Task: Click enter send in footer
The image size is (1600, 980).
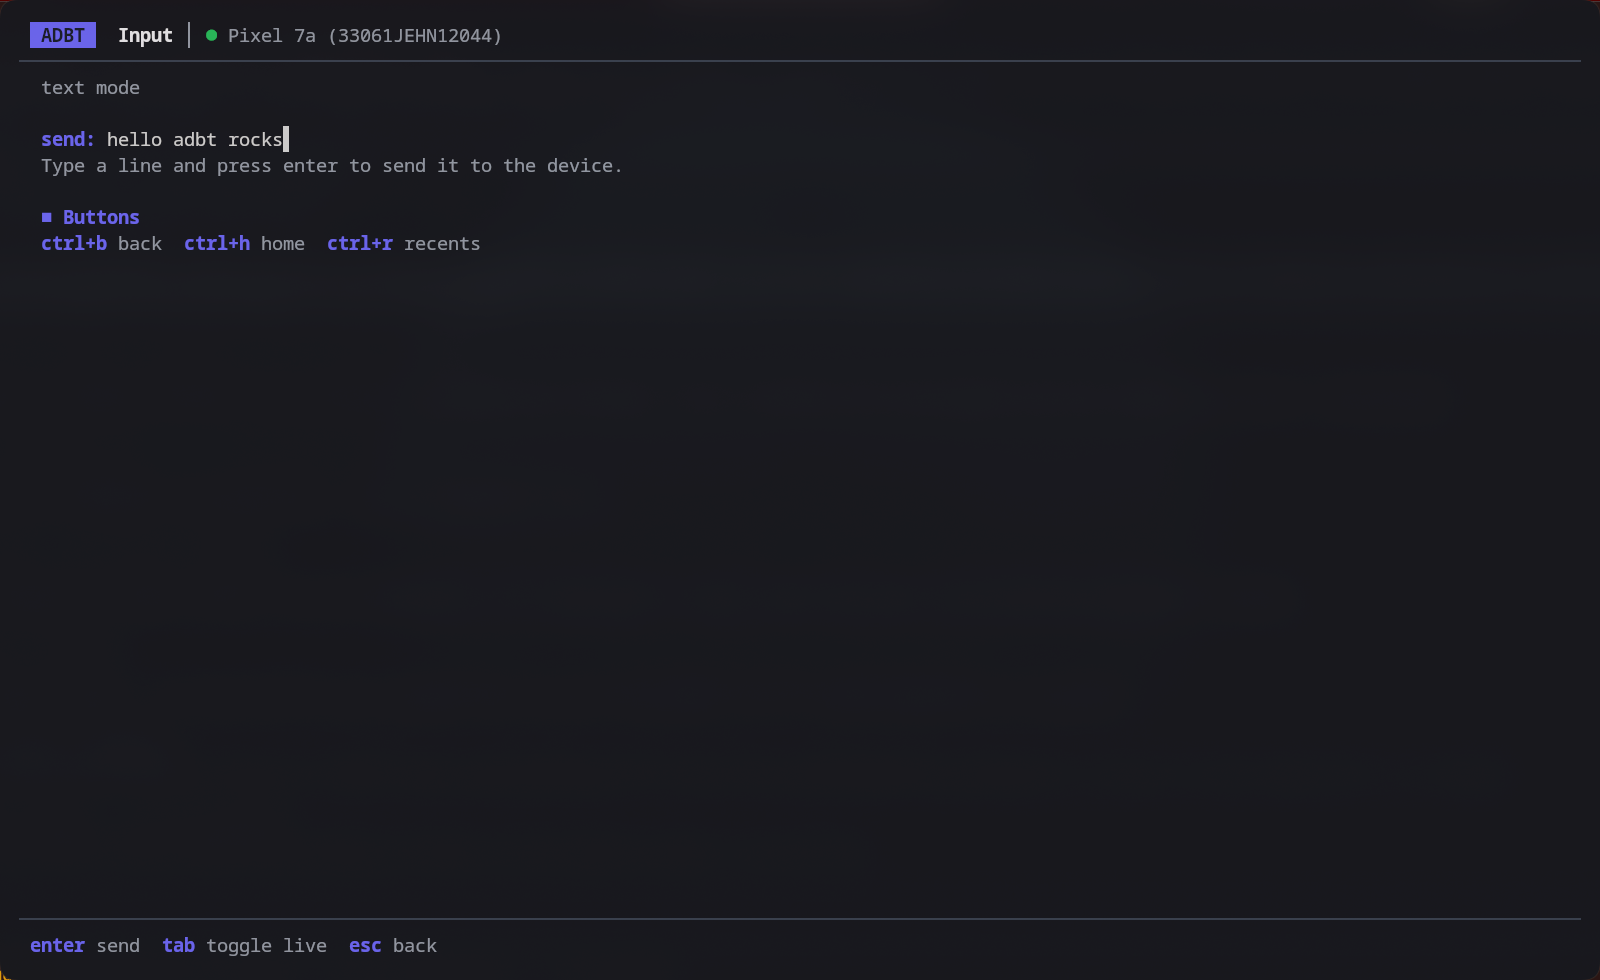Action: pos(85,945)
